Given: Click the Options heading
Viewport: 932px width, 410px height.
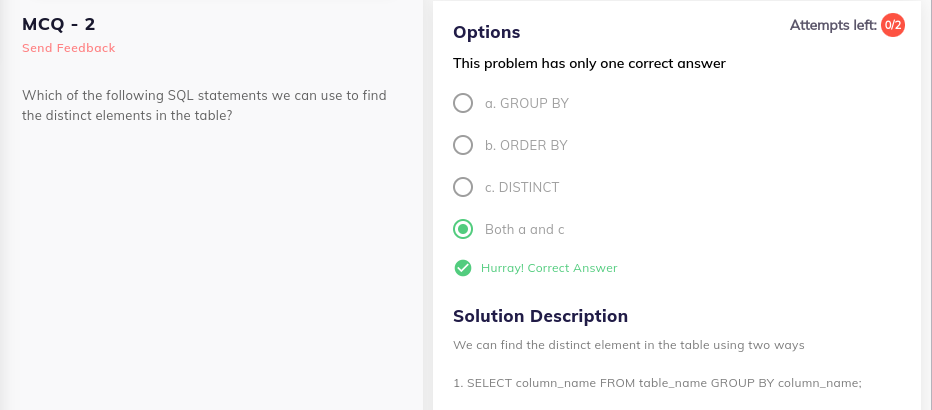Looking at the screenshot, I should tap(486, 32).
